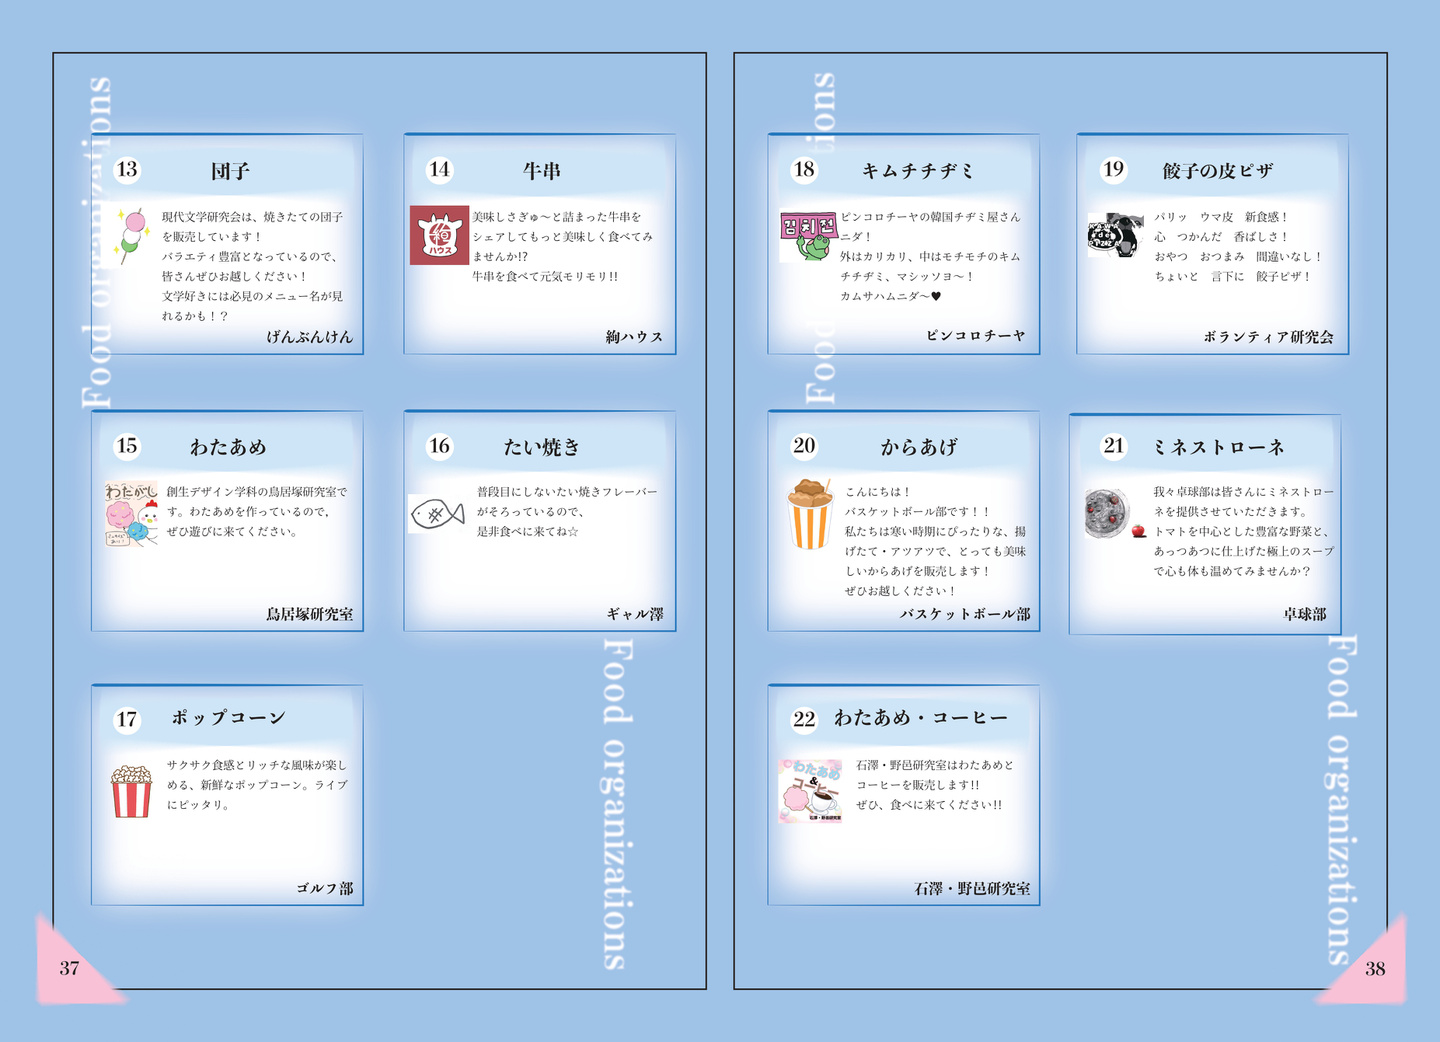The image size is (1440, 1042).
Task: Click the ポップコーン card title
Action: (229, 718)
